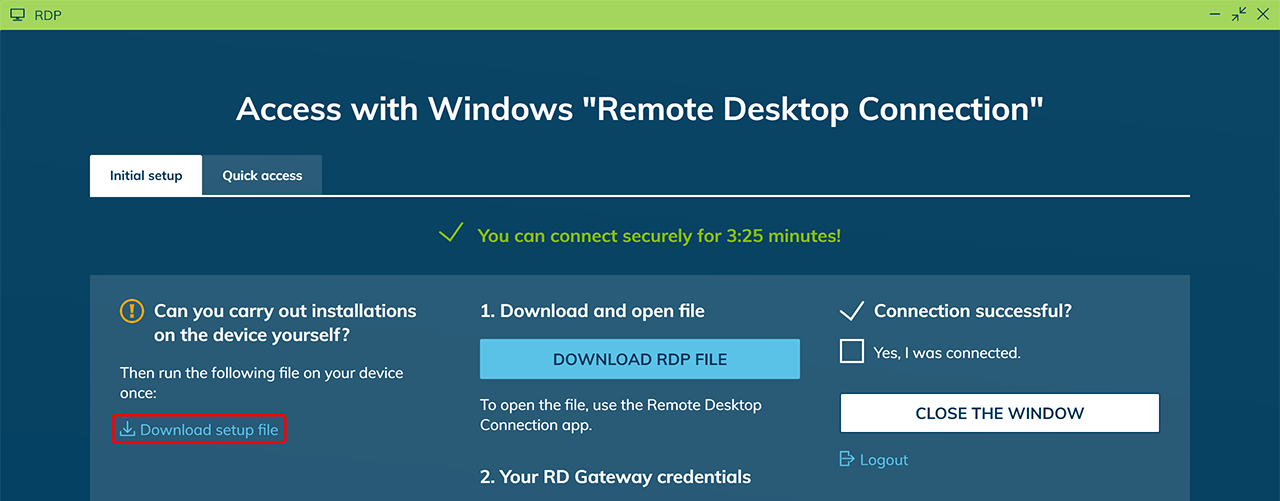Click the 'Access with Windows' page heading
Image resolution: width=1280 pixels, height=501 pixels.
click(639, 108)
